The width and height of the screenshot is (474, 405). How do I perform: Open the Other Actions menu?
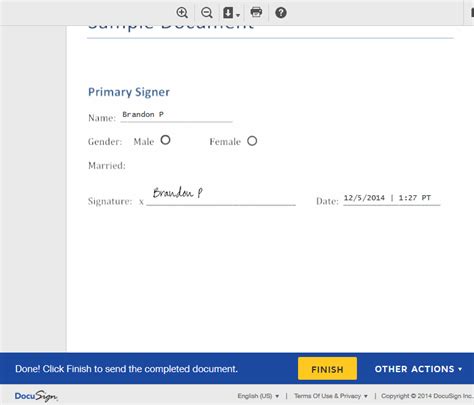(418, 369)
